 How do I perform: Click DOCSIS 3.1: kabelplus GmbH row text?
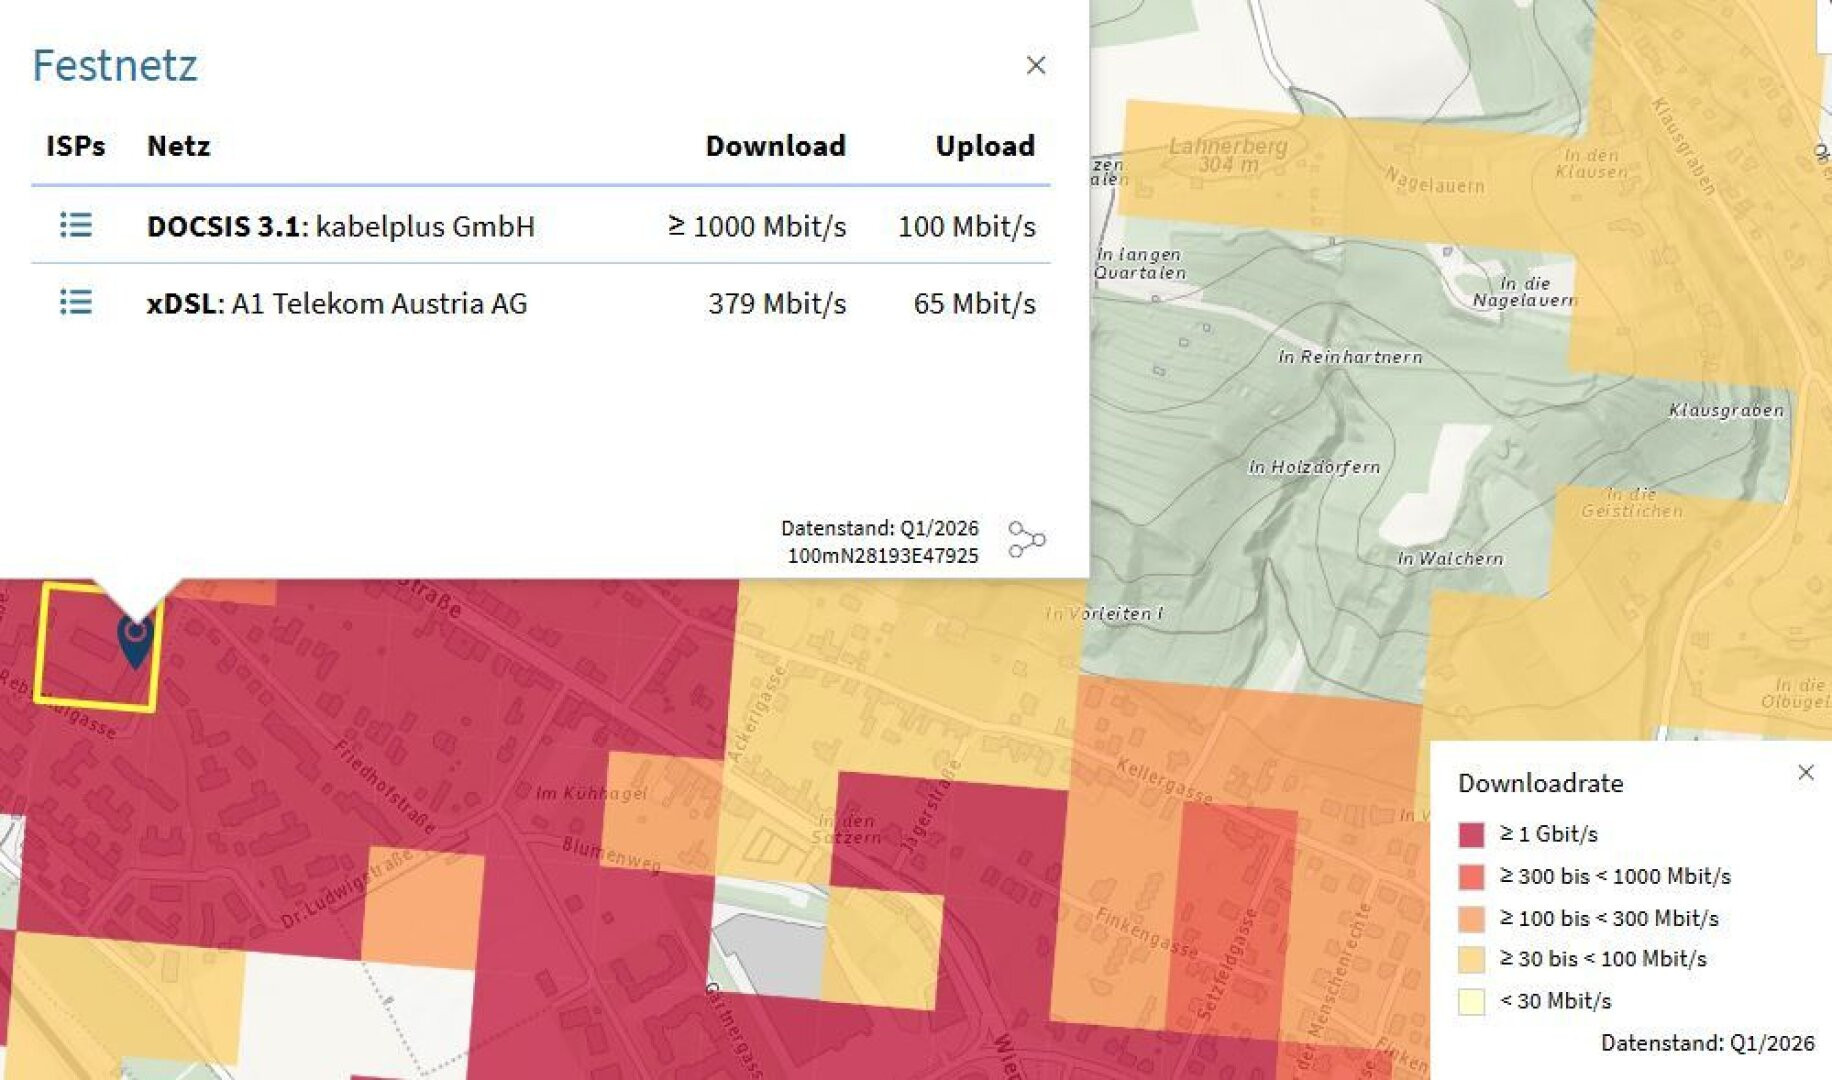click(x=340, y=226)
